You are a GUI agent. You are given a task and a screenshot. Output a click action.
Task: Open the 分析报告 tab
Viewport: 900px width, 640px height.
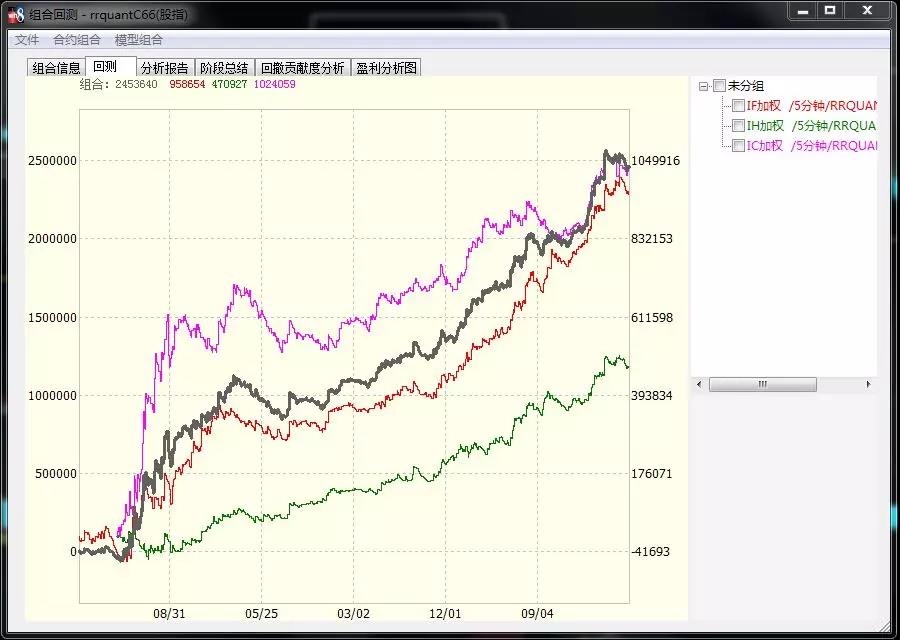pos(165,68)
